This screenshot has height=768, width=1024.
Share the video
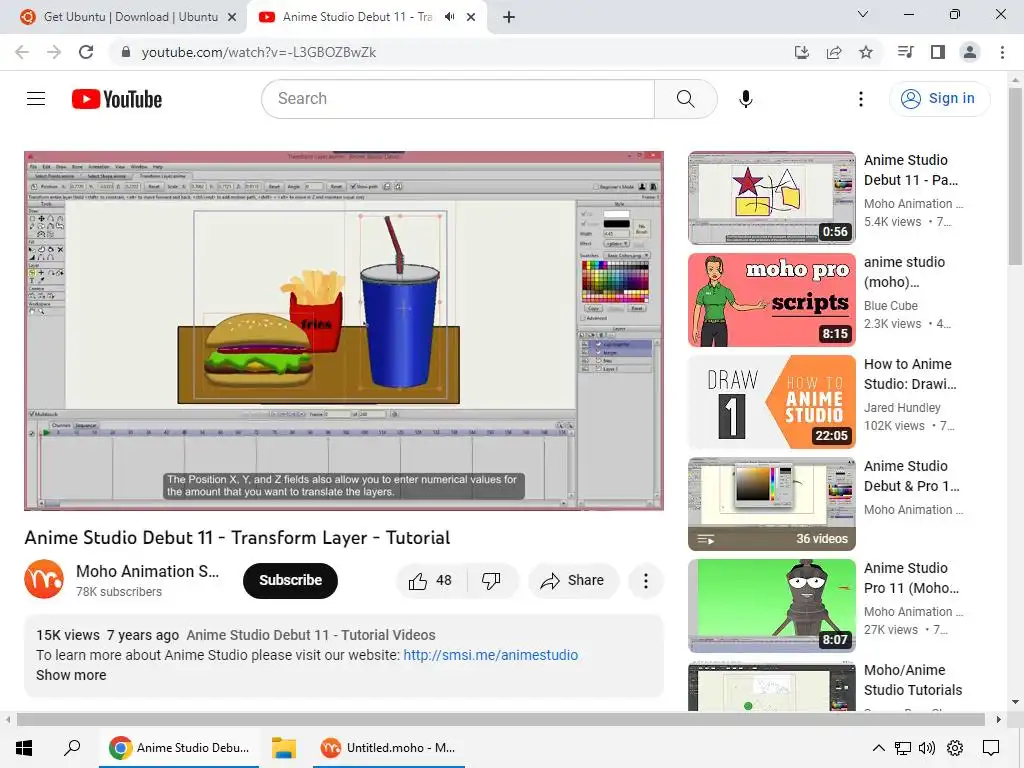[x=573, y=581]
